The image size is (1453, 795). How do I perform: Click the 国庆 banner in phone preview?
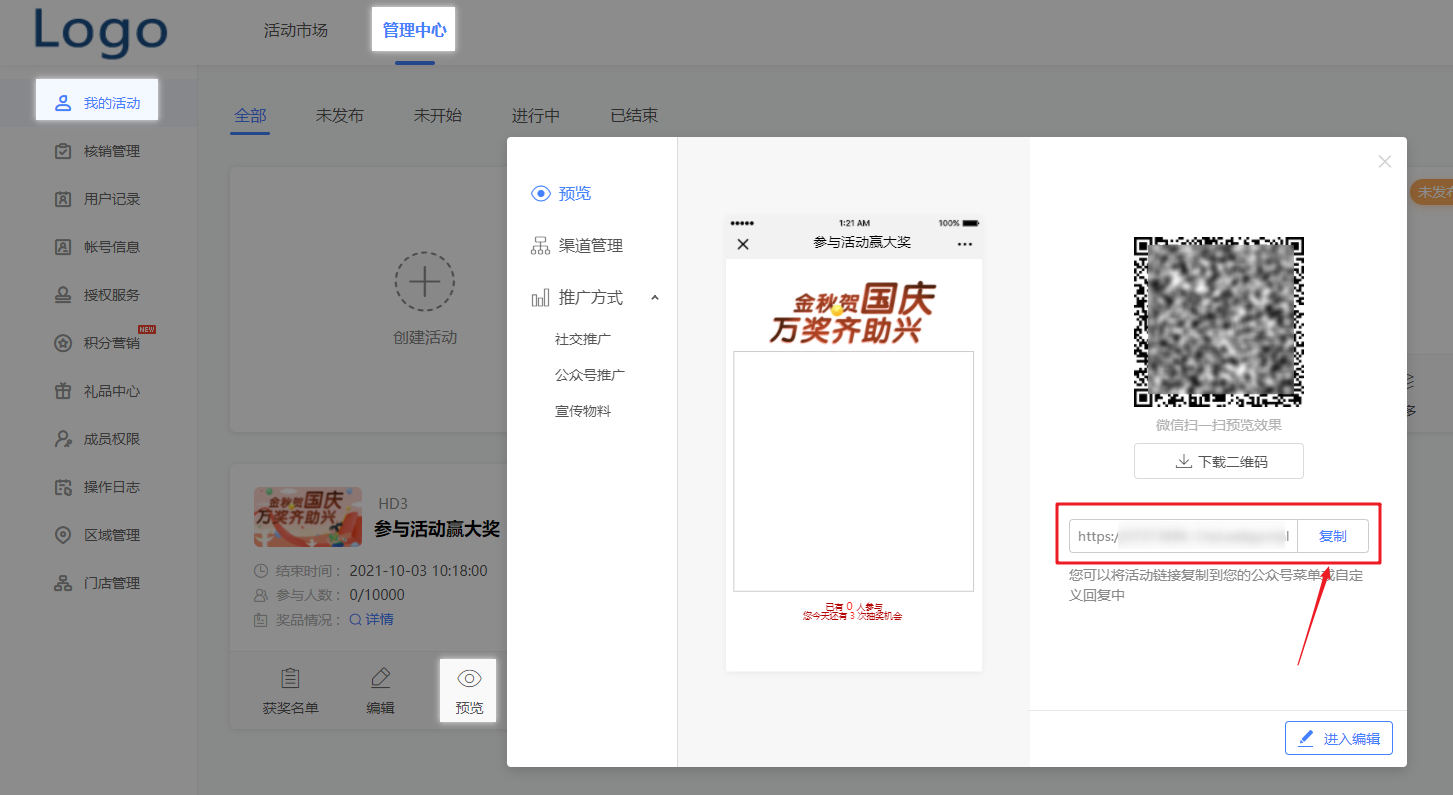(x=852, y=314)
